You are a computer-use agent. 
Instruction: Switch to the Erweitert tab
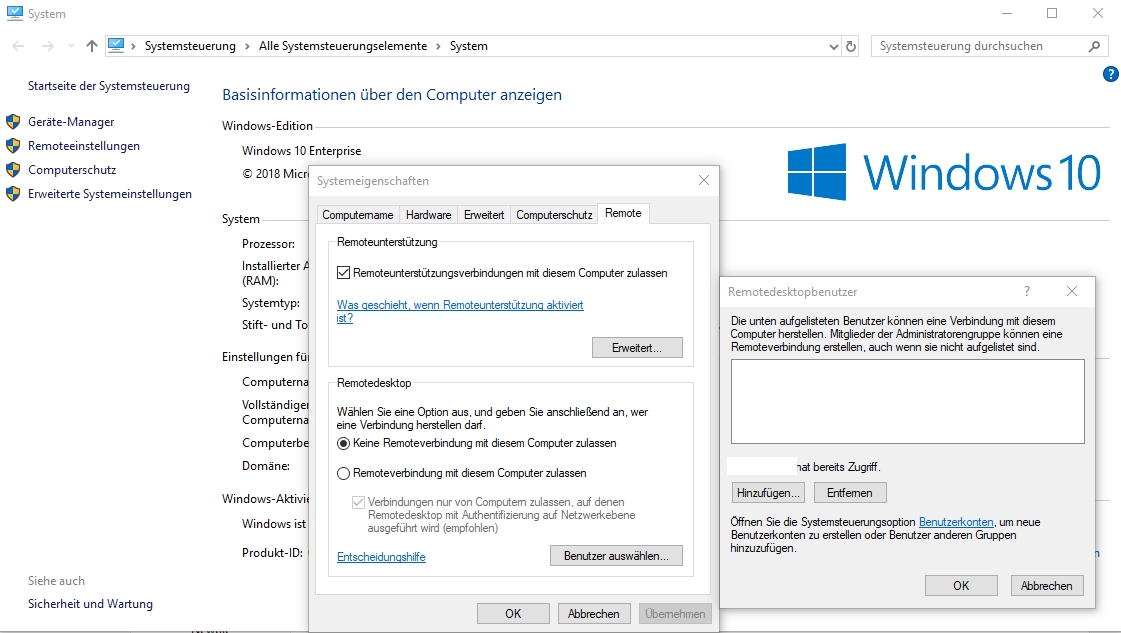click(484, 215)
